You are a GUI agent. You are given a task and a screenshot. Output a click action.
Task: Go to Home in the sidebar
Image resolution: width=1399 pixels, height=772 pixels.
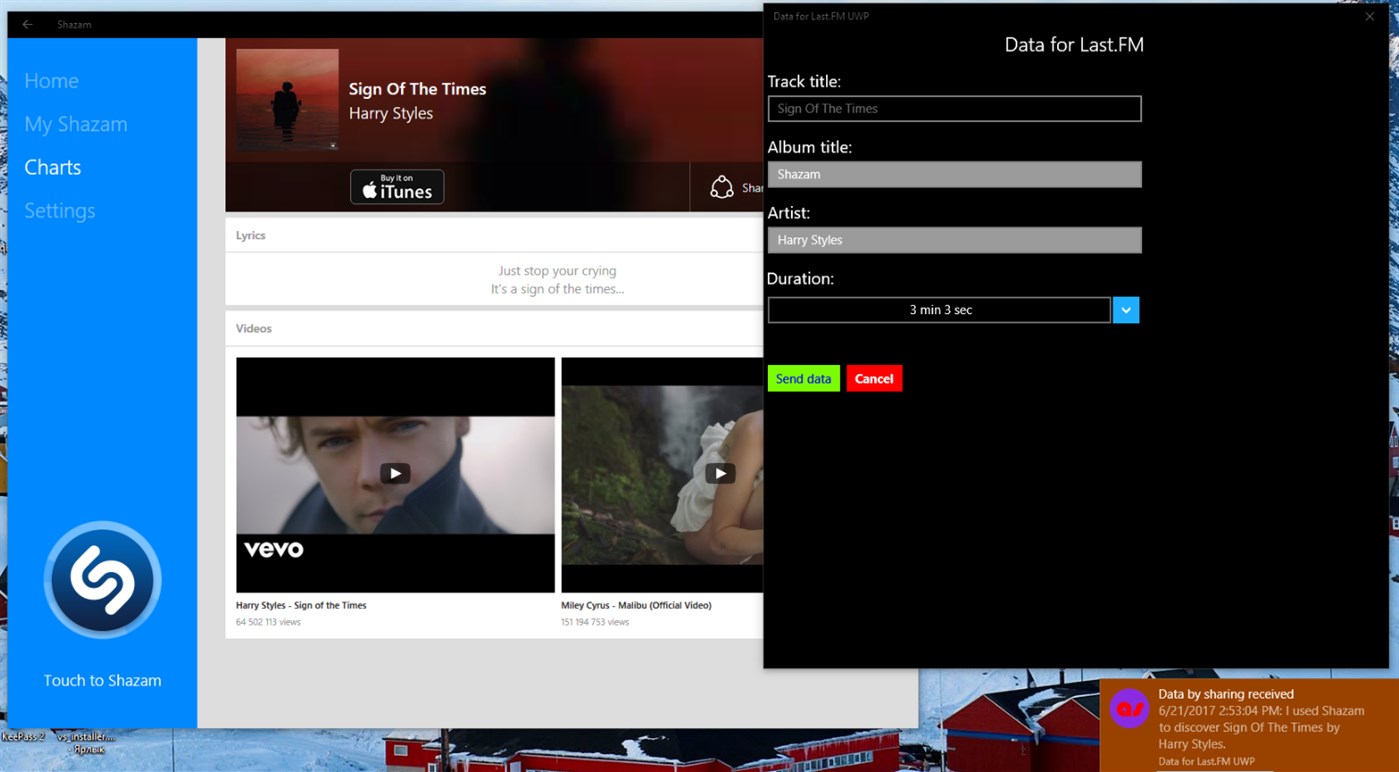tap(51, 81)
